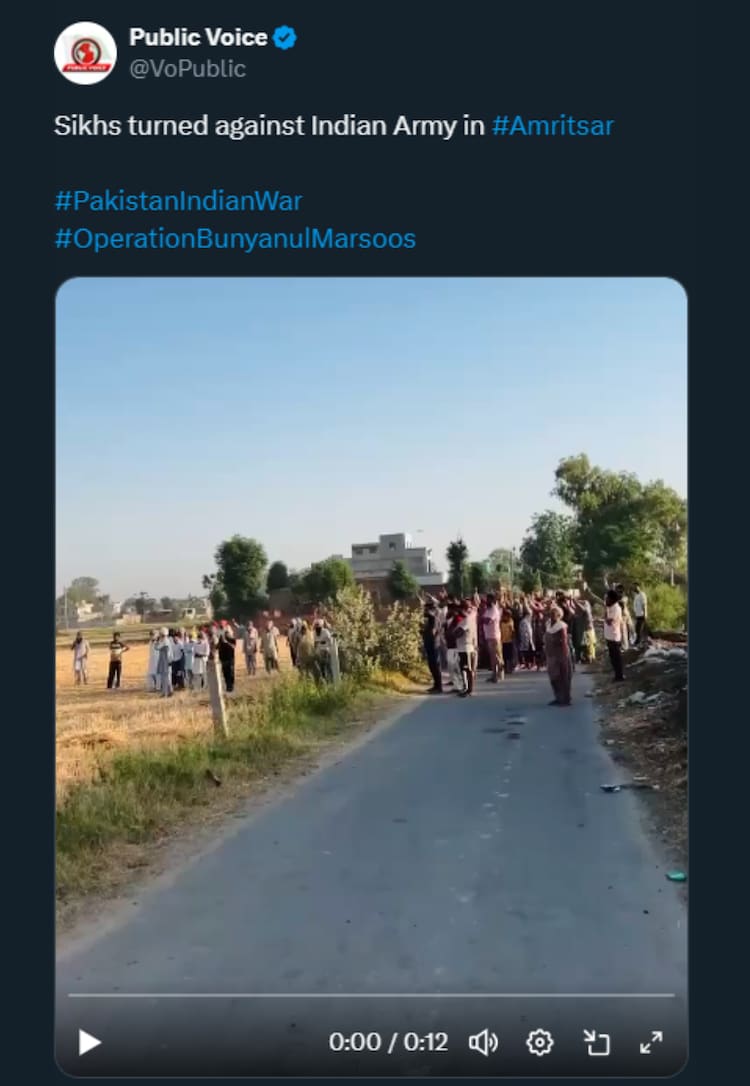Expand video to fullscreen
The height and width of the screenshot is (1086, 750).
tap(651, 1042)
